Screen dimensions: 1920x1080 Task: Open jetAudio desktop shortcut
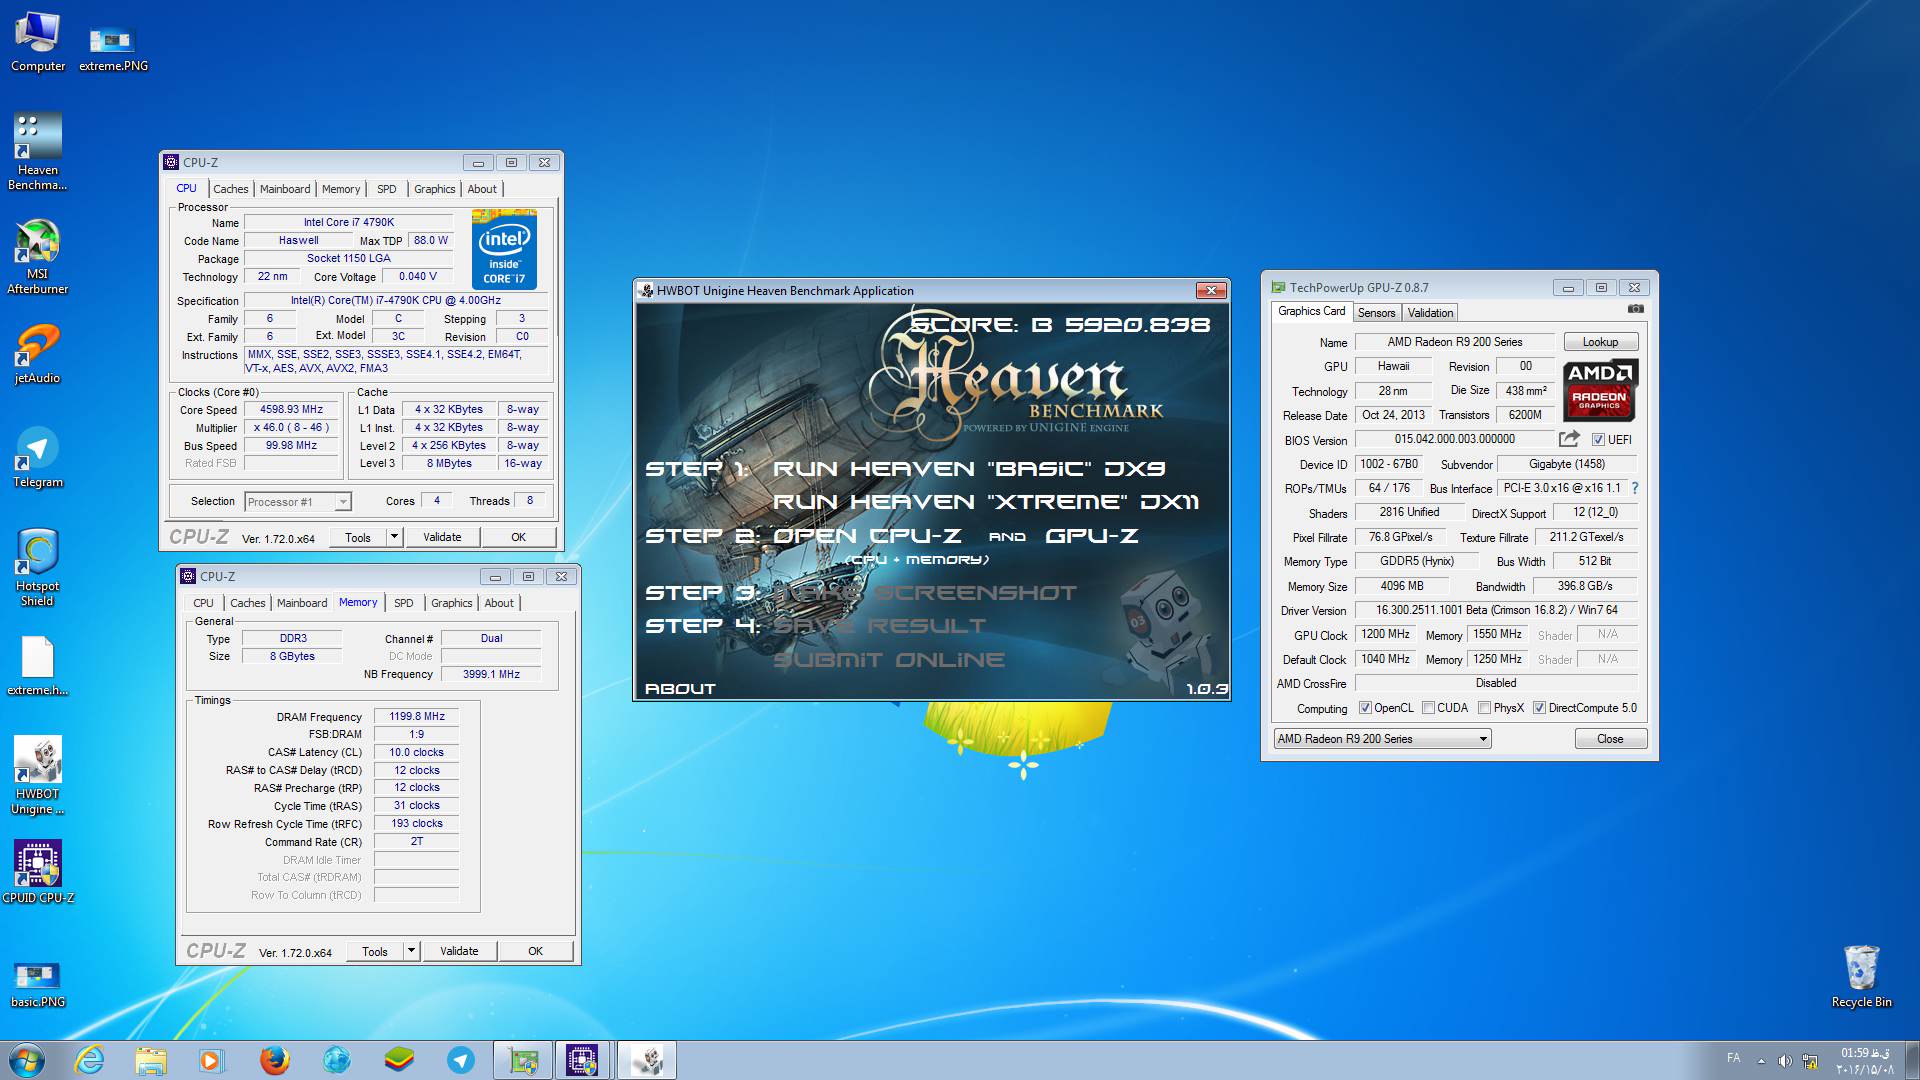tap(38, 354)
